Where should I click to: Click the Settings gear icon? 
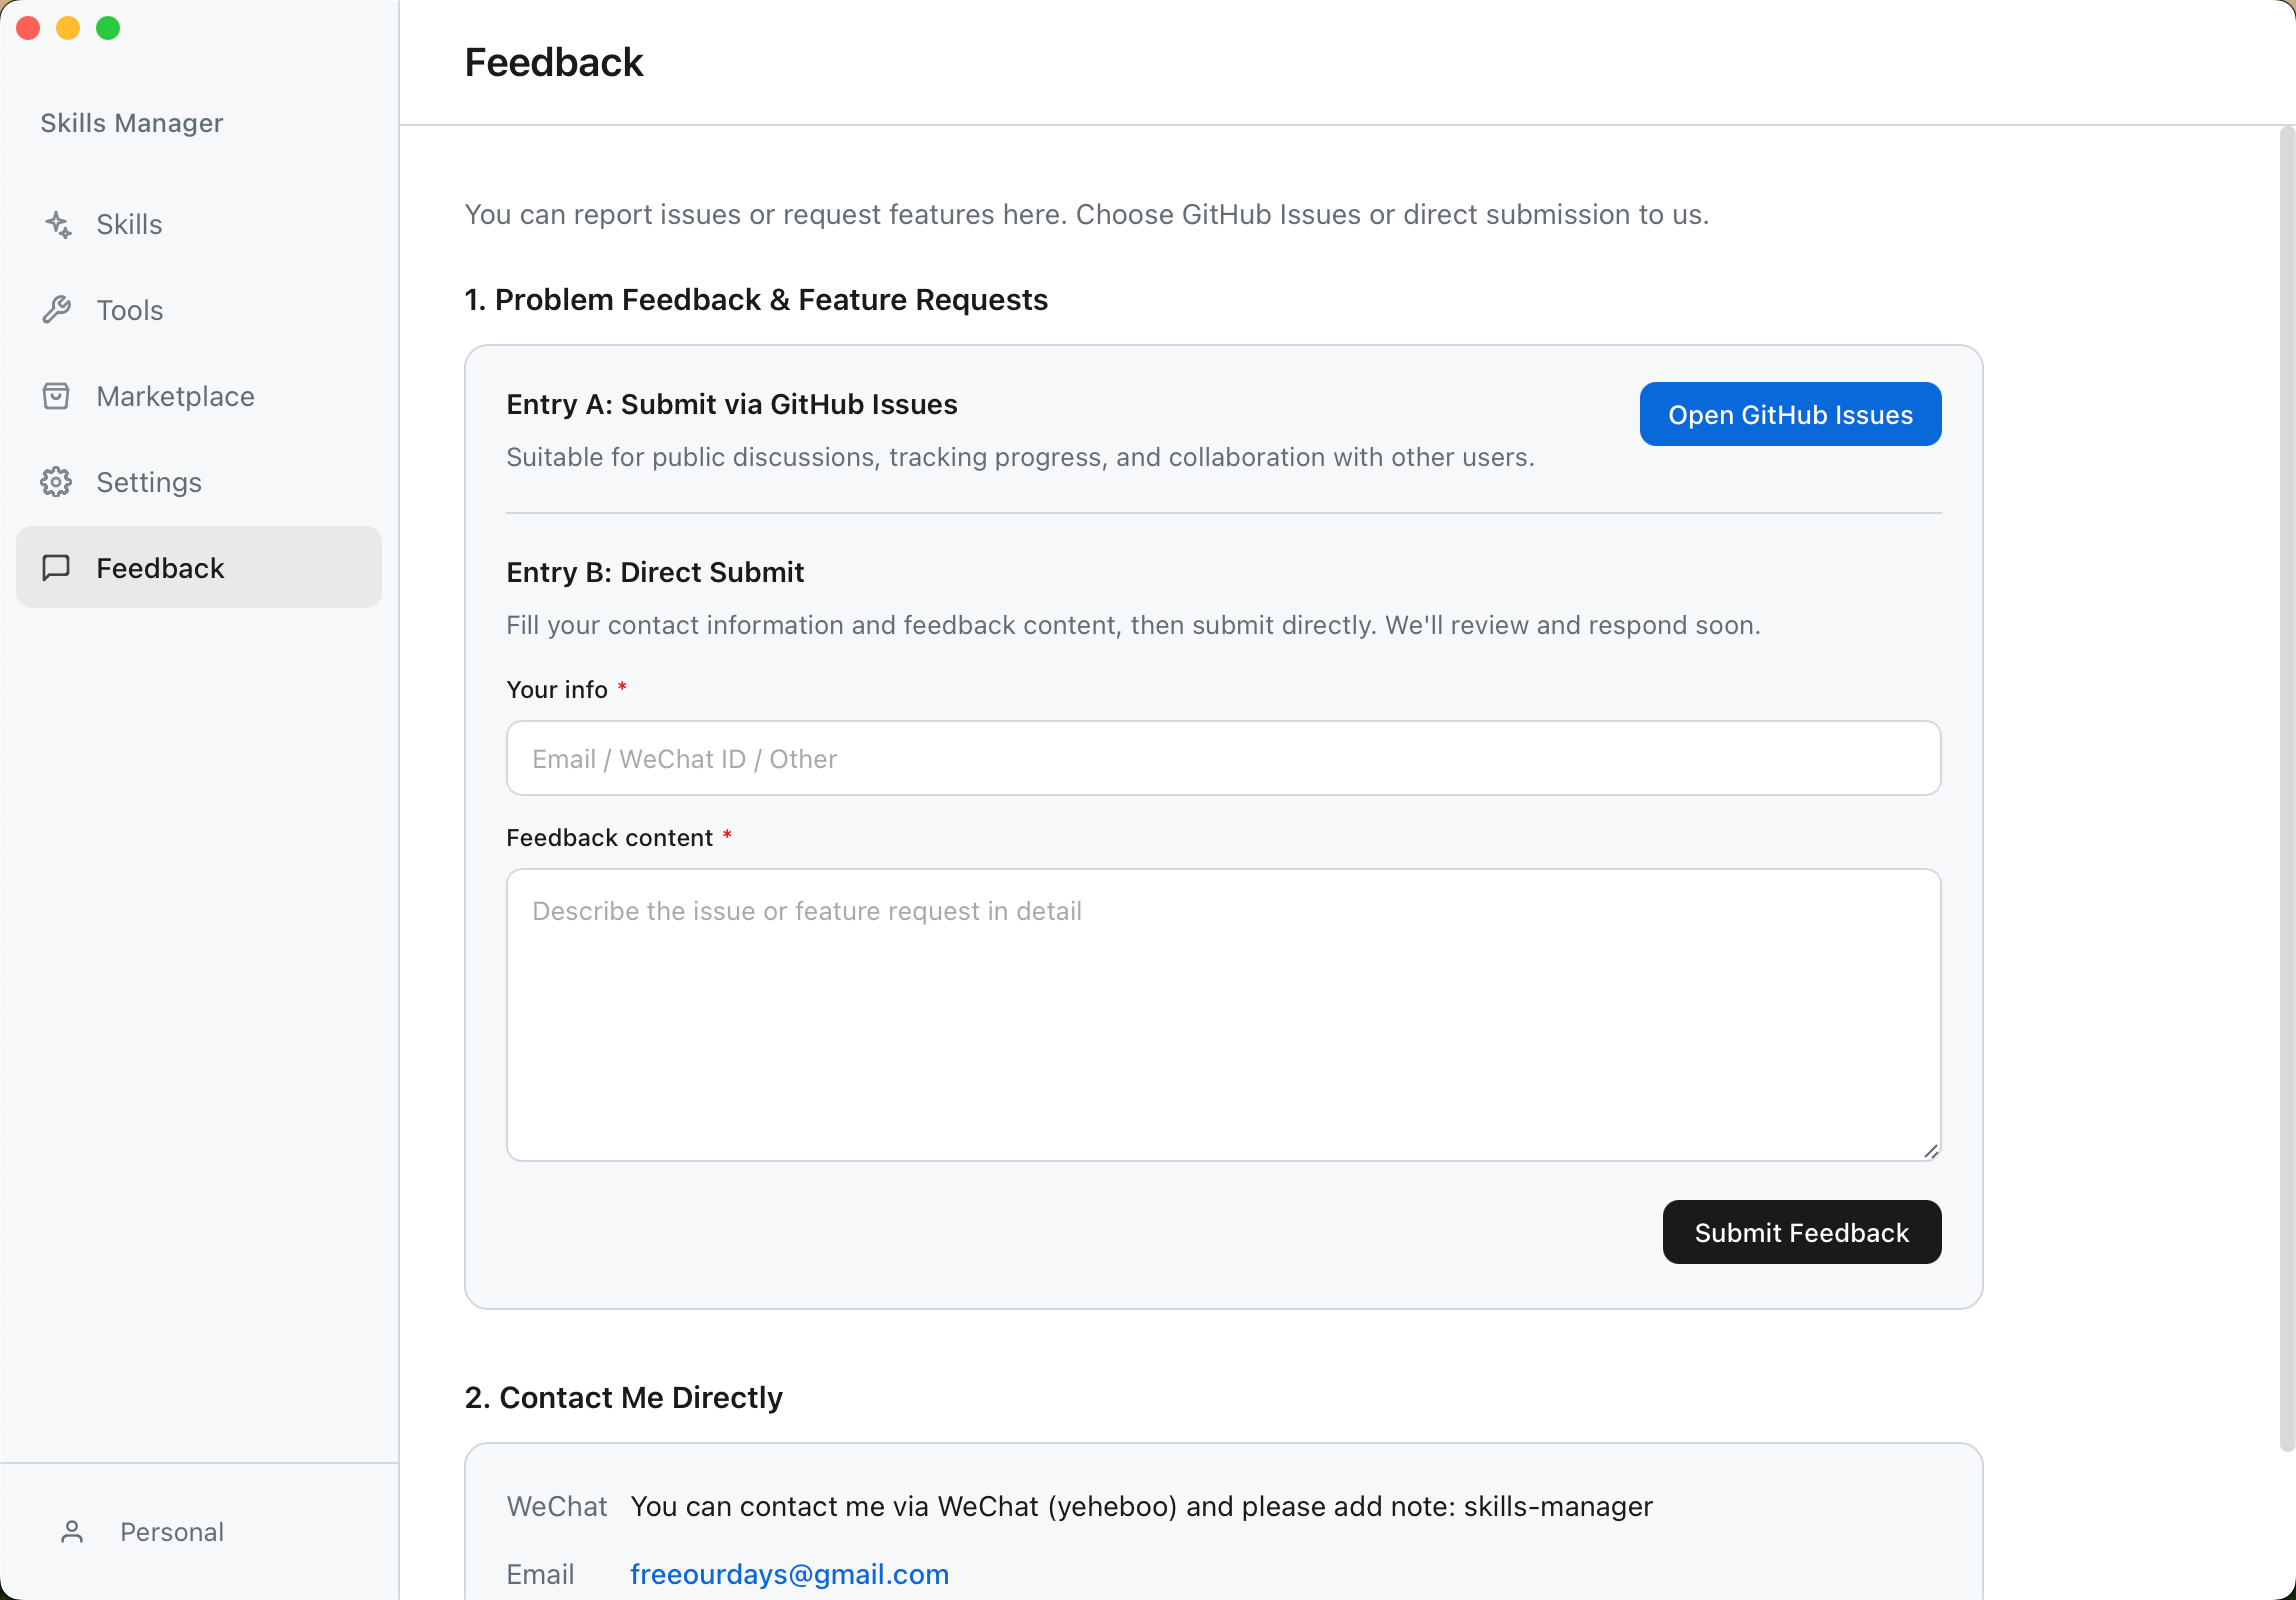pyautogui.click(x=56, y=482)
